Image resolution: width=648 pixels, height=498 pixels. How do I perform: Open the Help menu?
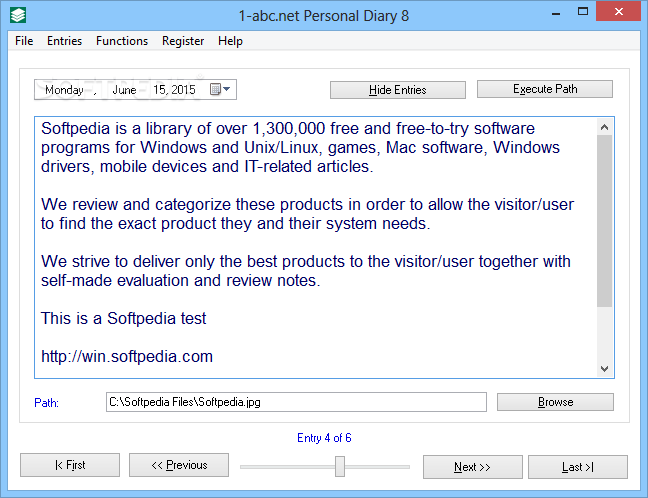230,41
